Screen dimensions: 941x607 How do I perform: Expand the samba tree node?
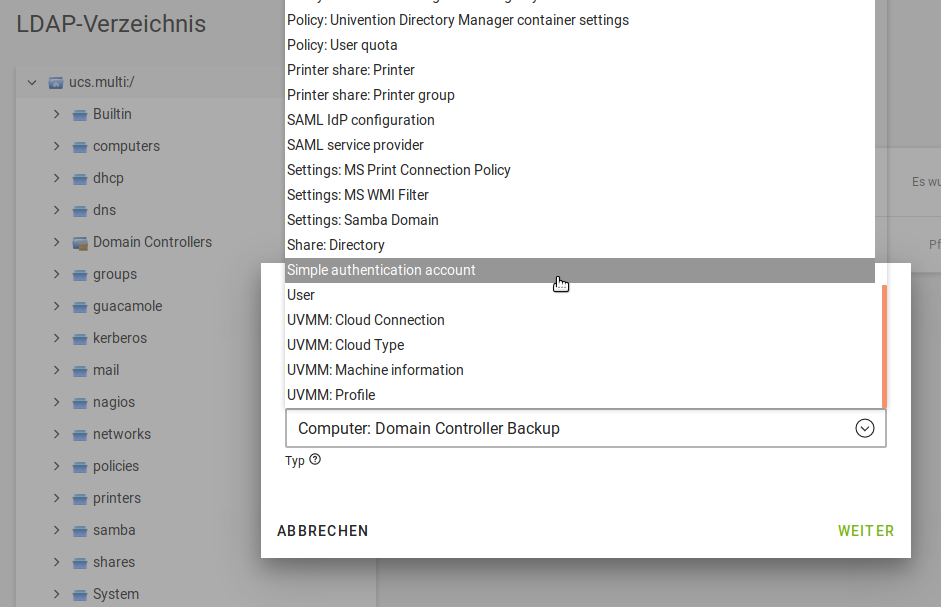pyautogui.click(x=56, y=530)
